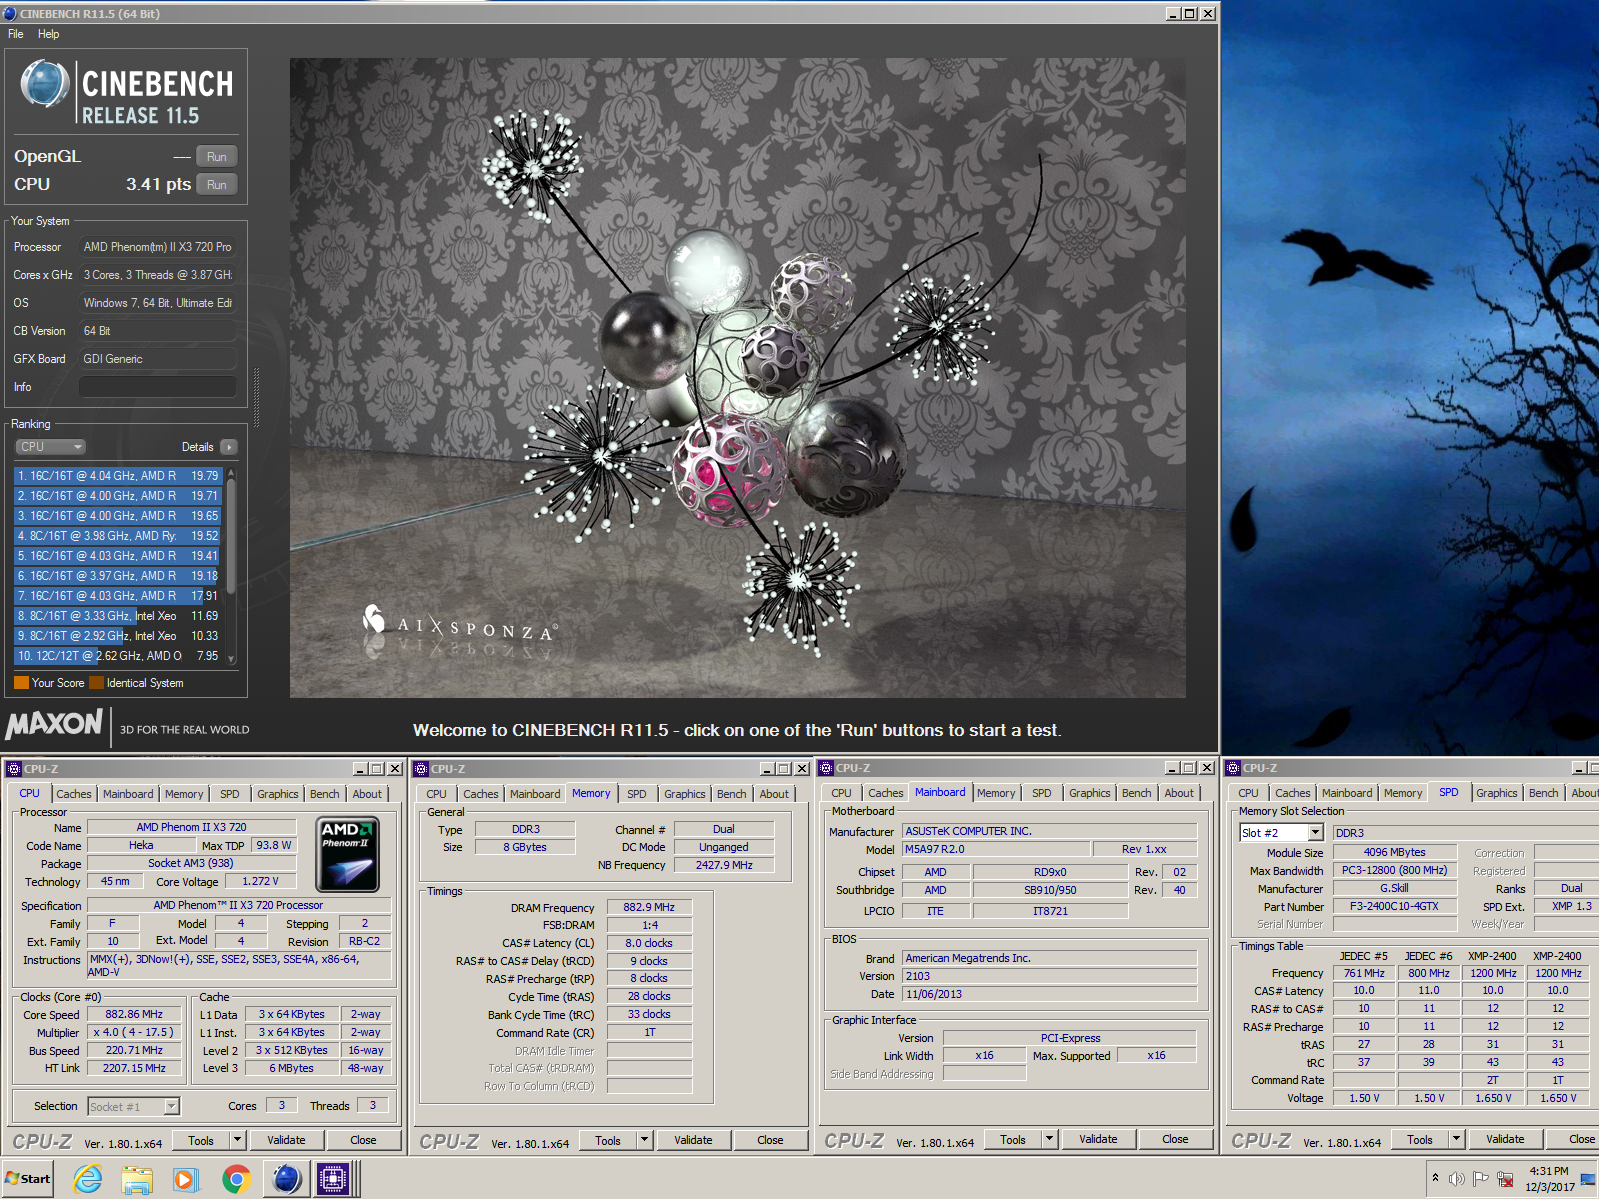
Task: Switch to CPU-Z taskbar button
Action: pos(334,1179)
